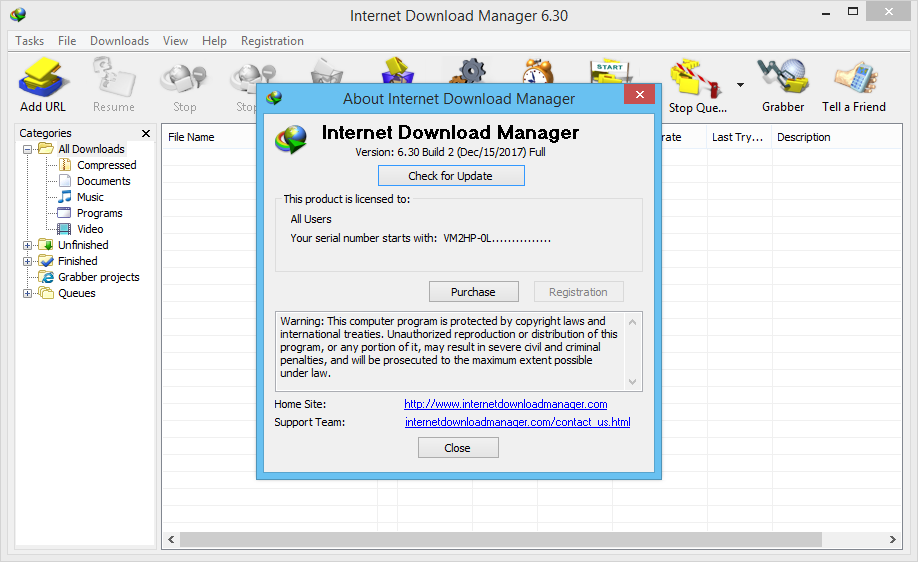The height and width of the screenshot is (562, 918).
Task: Click the Stop Queue toolbar icon
Action: point(697,78)
